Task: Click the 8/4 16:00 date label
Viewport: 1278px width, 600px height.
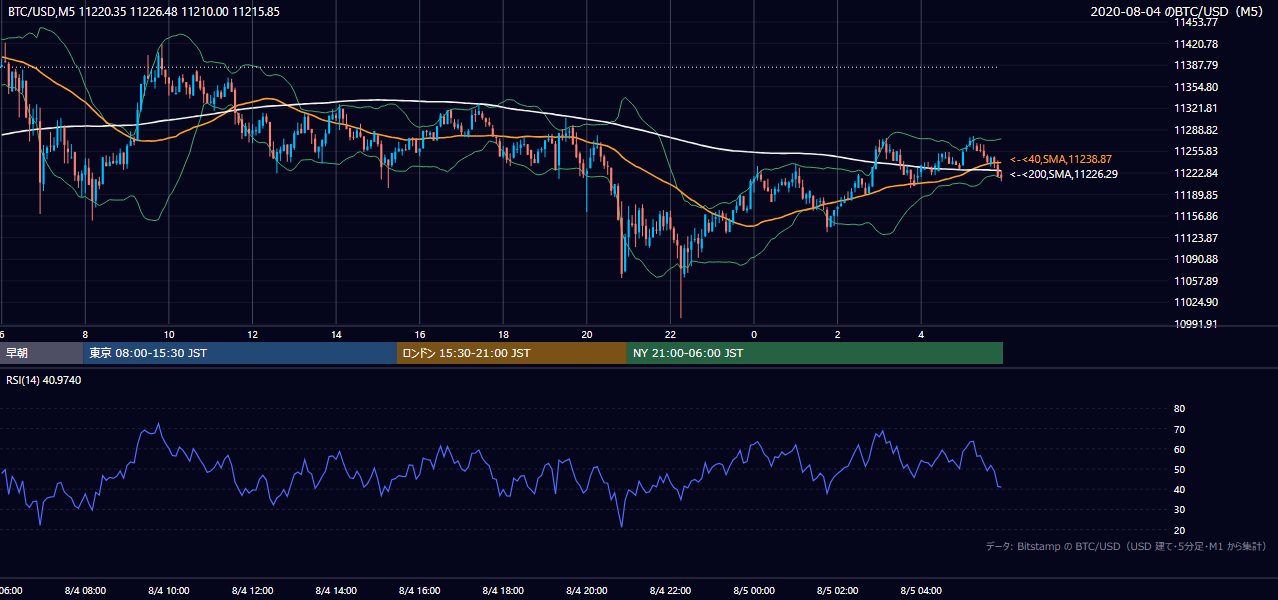Action: tap(420, 591)
